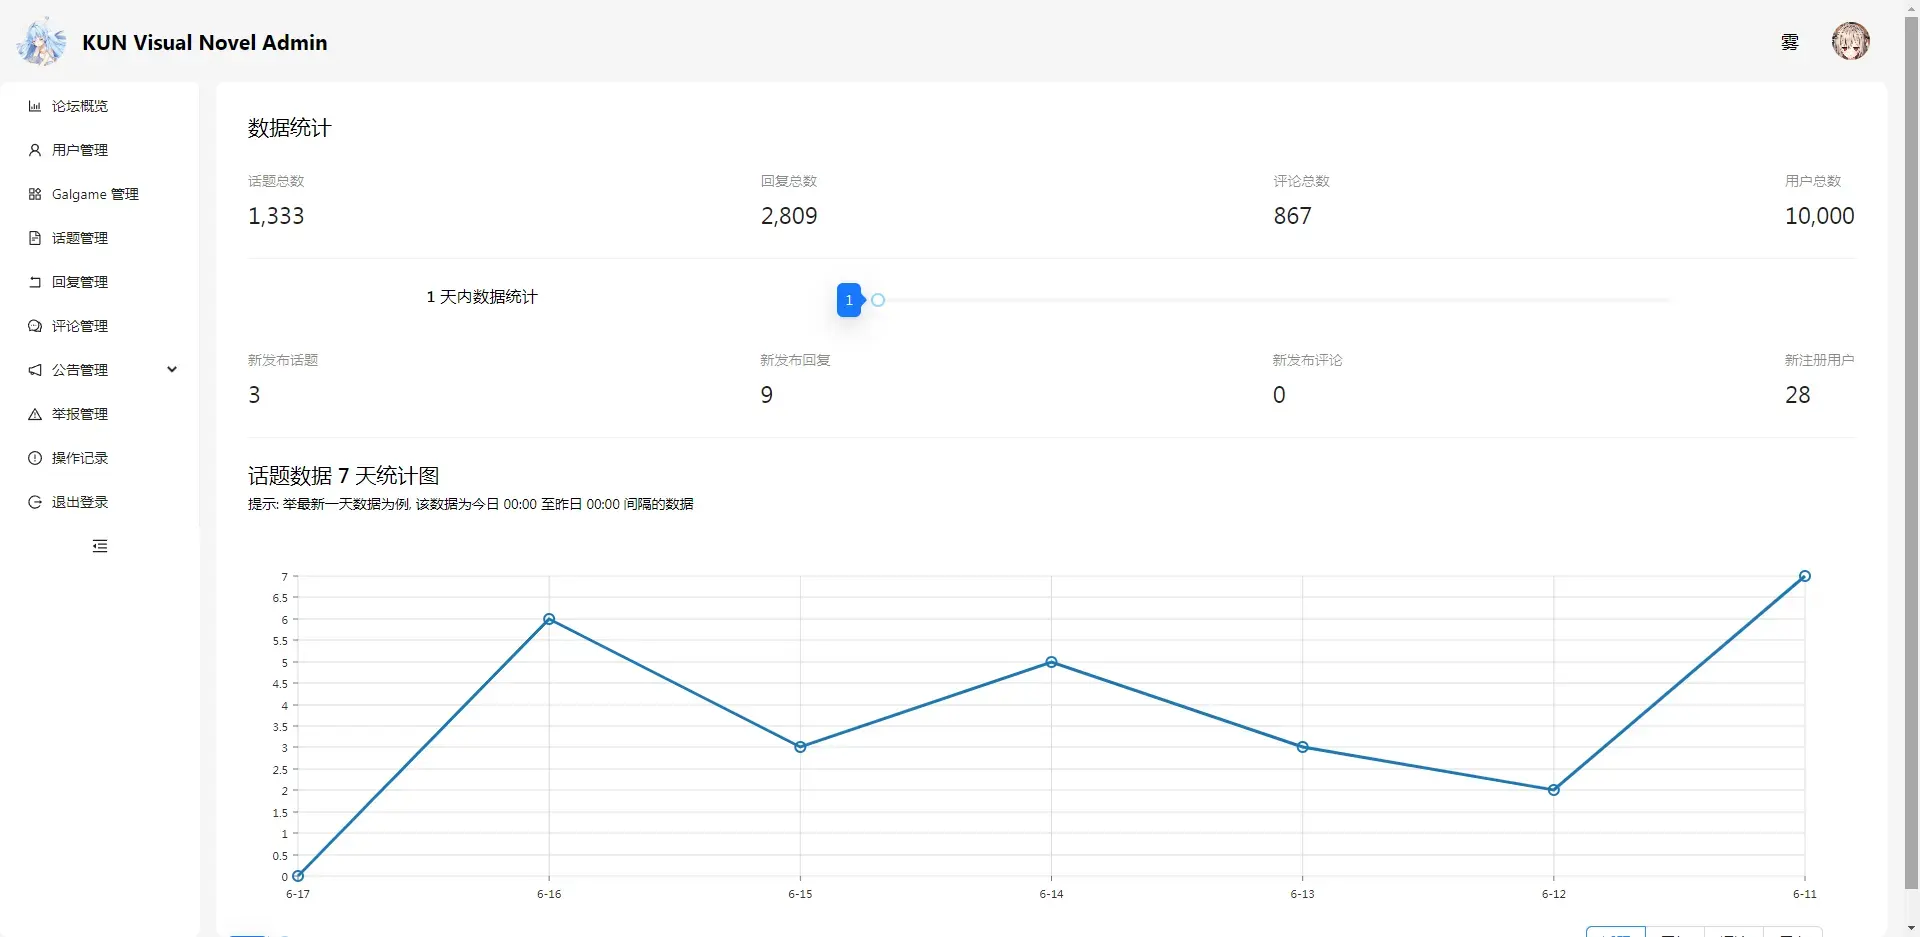Open 话题管理 topic management
This screenshot has height=937, width=1920.
99,238
